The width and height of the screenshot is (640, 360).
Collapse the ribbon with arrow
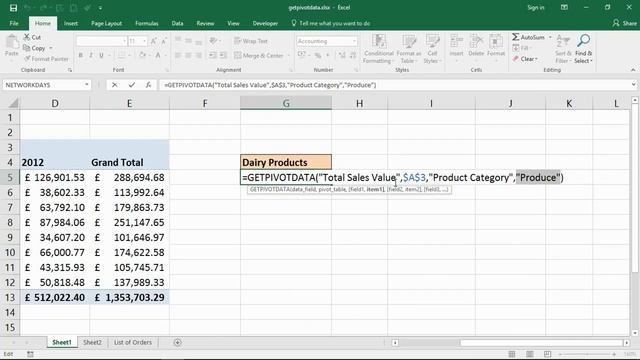633,70
